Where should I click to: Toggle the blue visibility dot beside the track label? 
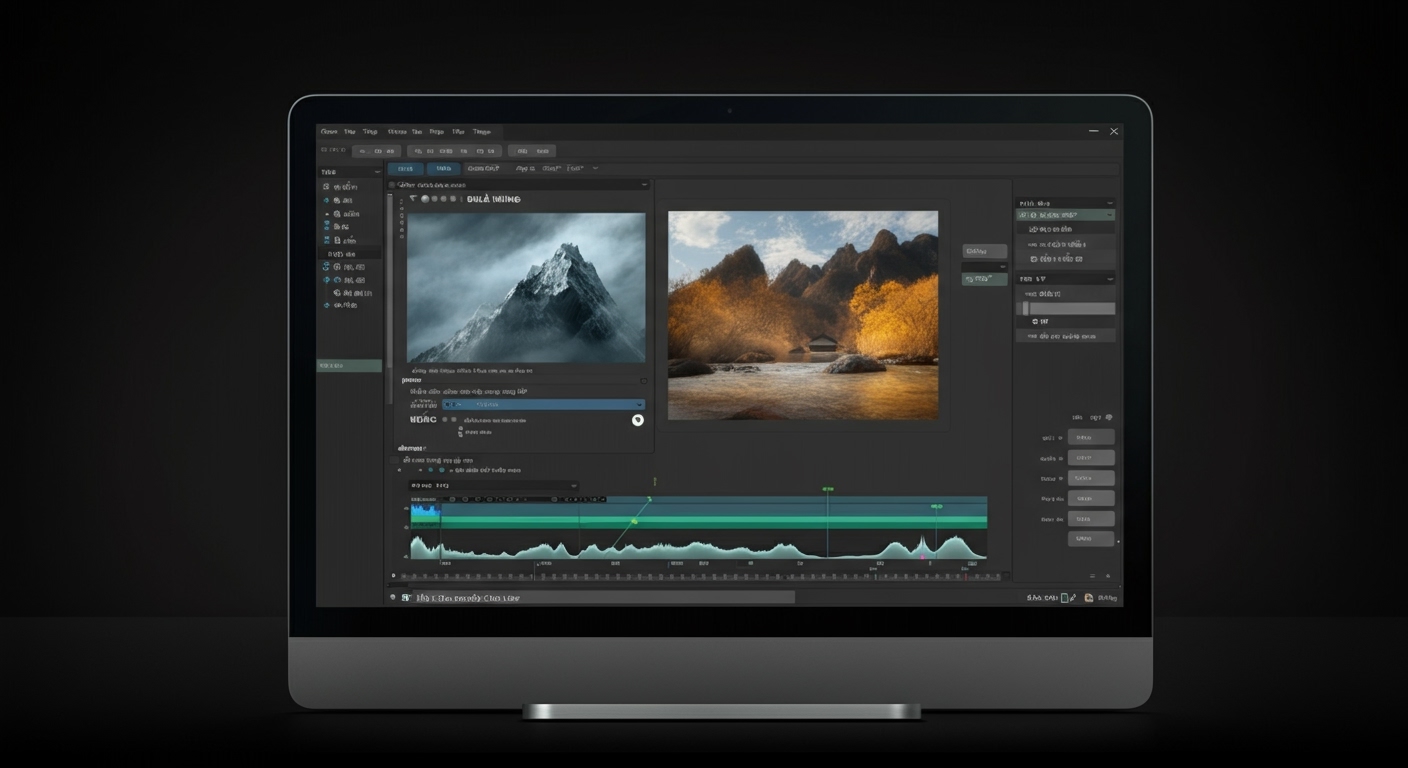point(430,470)
